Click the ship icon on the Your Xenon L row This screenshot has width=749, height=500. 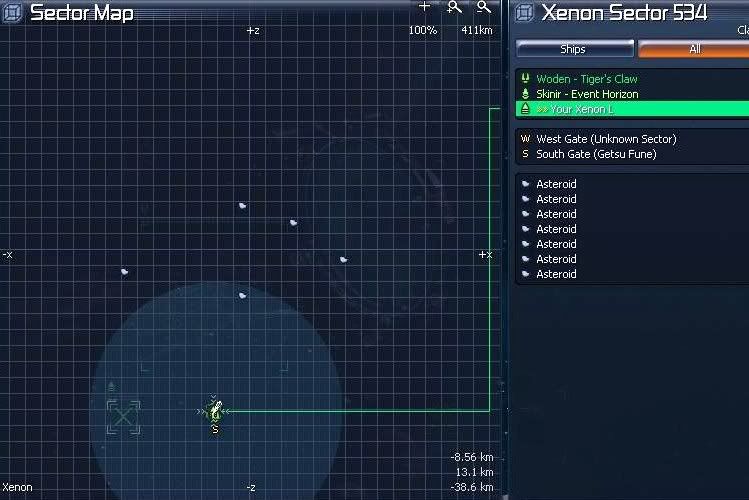(525, 109)
